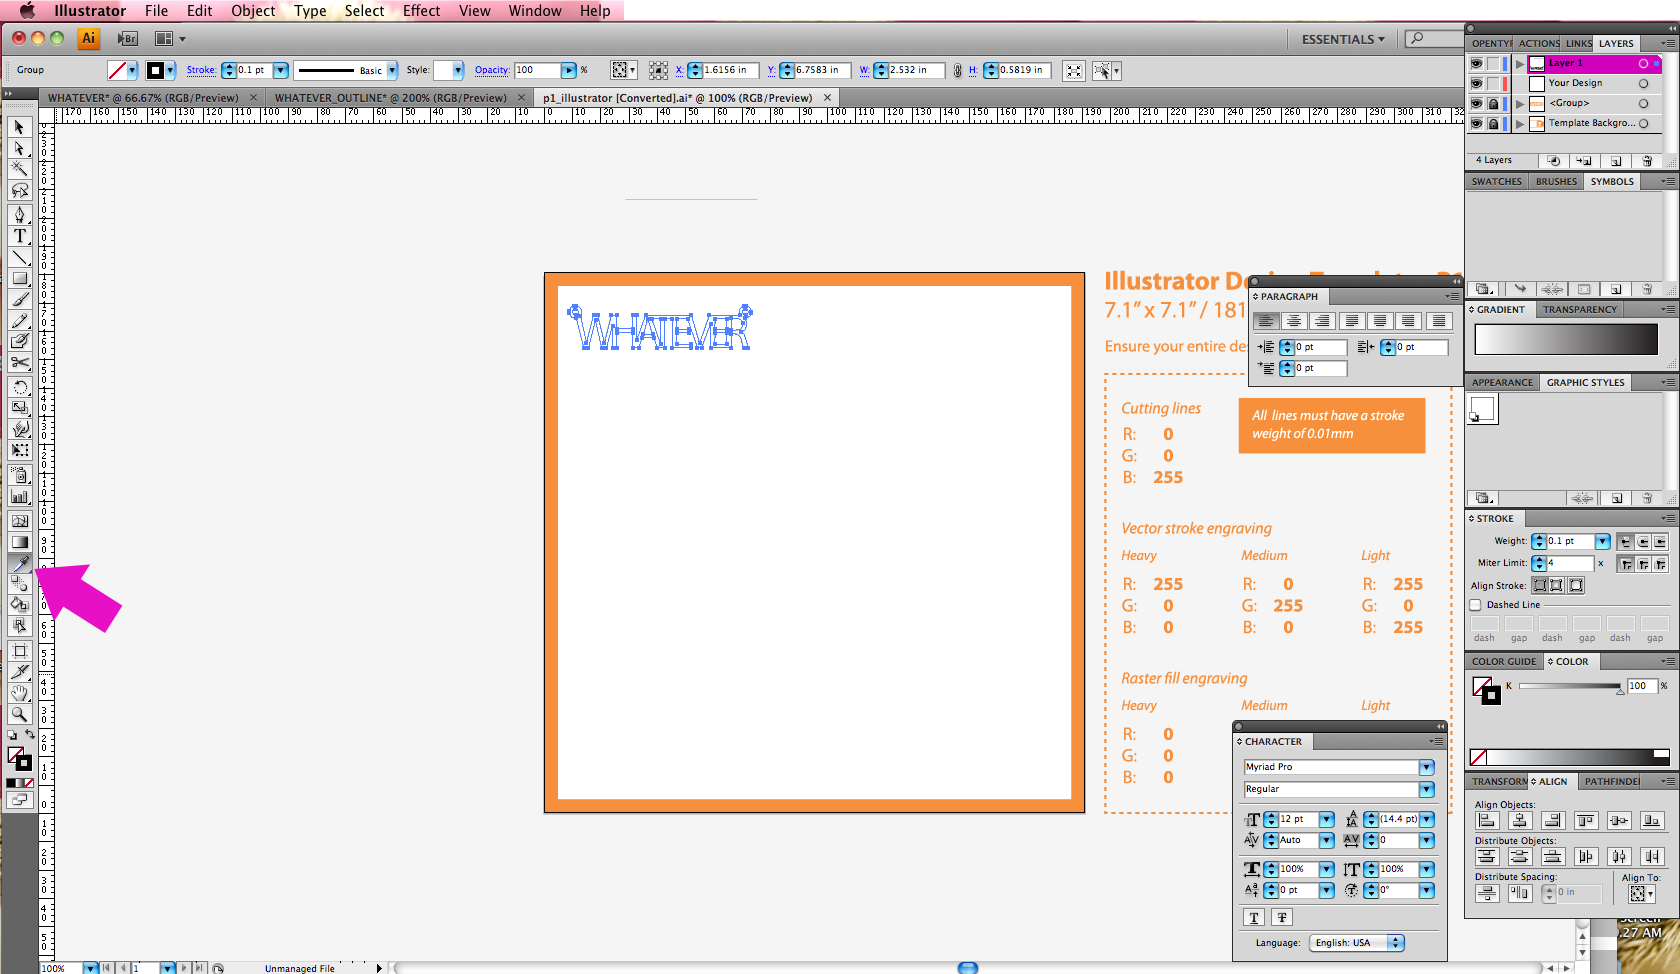
Task: Open the Pathfinder panel tab
Action: click(1611, 782)
